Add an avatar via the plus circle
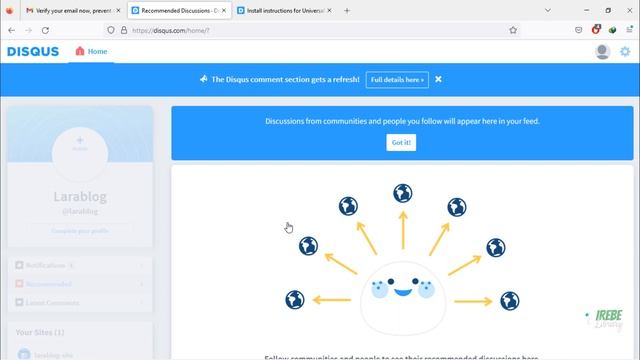The width and height of the screenshot is (640, 360). (80, 154)
